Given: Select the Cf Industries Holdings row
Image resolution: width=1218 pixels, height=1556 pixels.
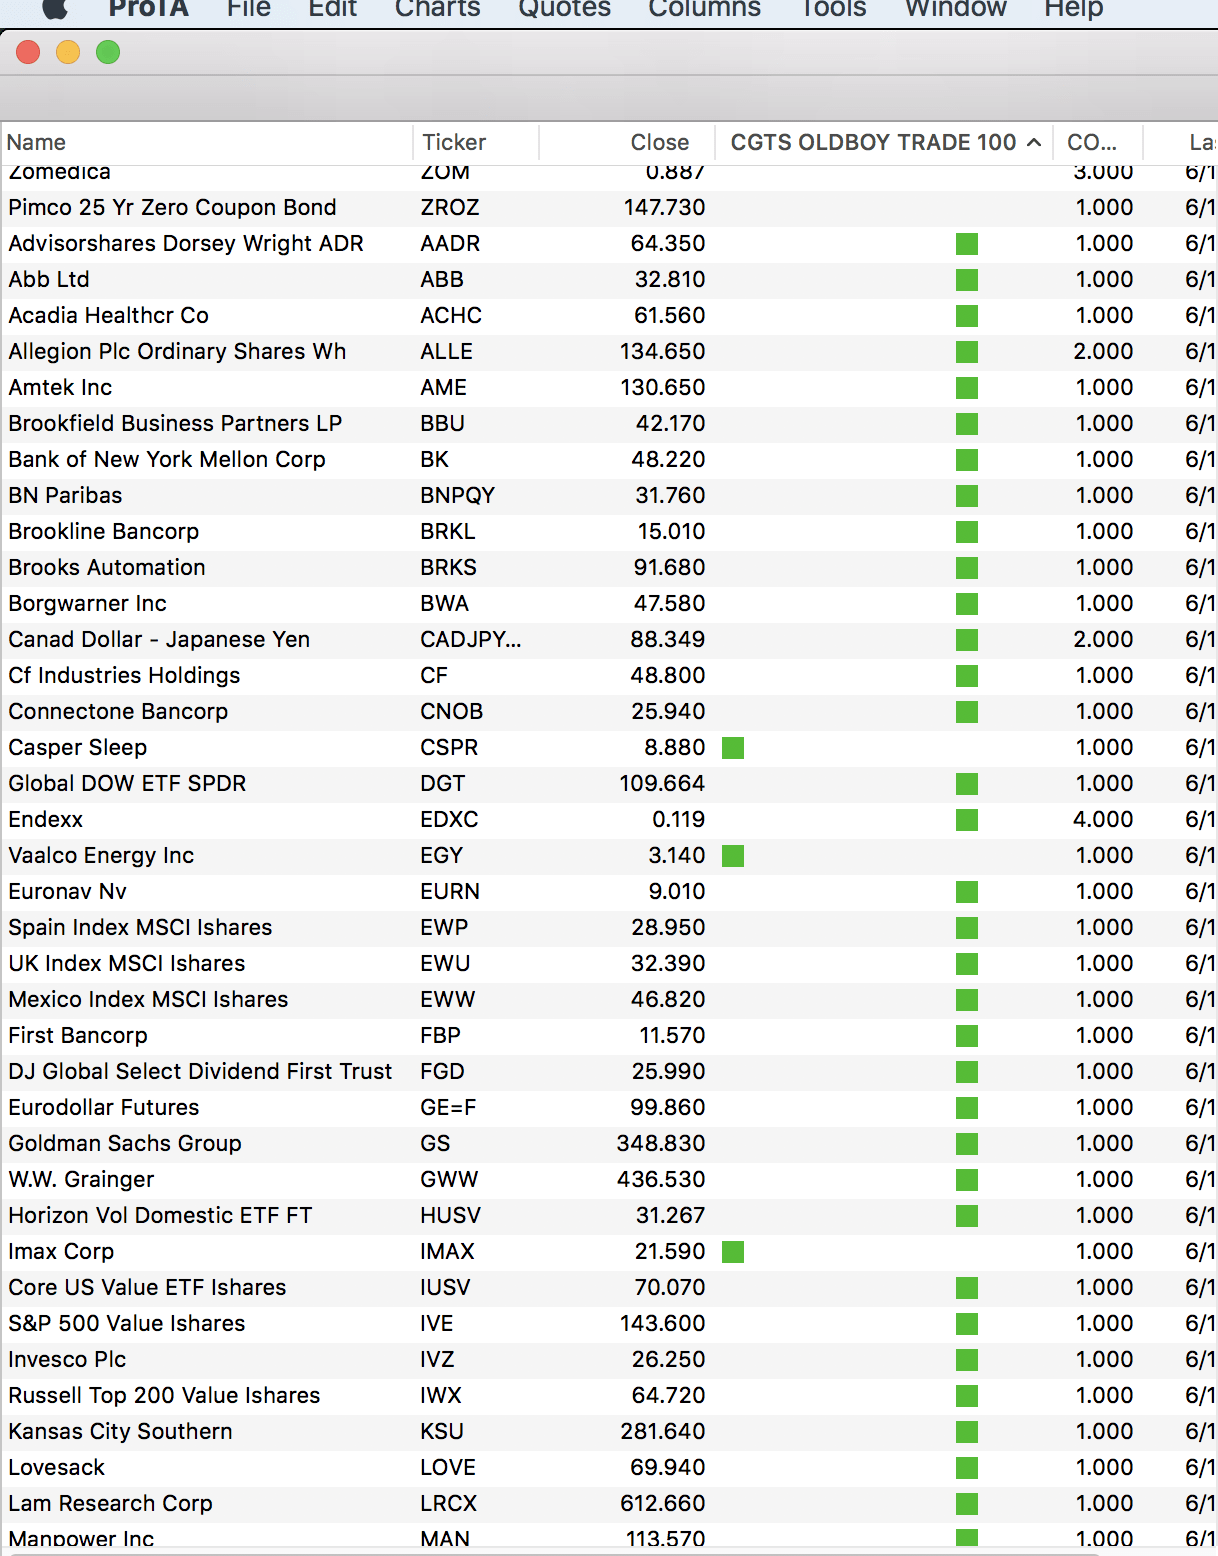Looking at the screenshot, I should [x=609, y=676].
